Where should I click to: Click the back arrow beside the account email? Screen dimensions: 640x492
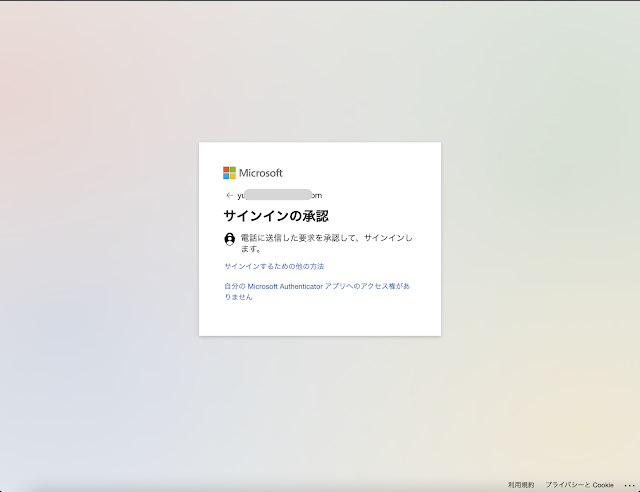coord(229,195)
